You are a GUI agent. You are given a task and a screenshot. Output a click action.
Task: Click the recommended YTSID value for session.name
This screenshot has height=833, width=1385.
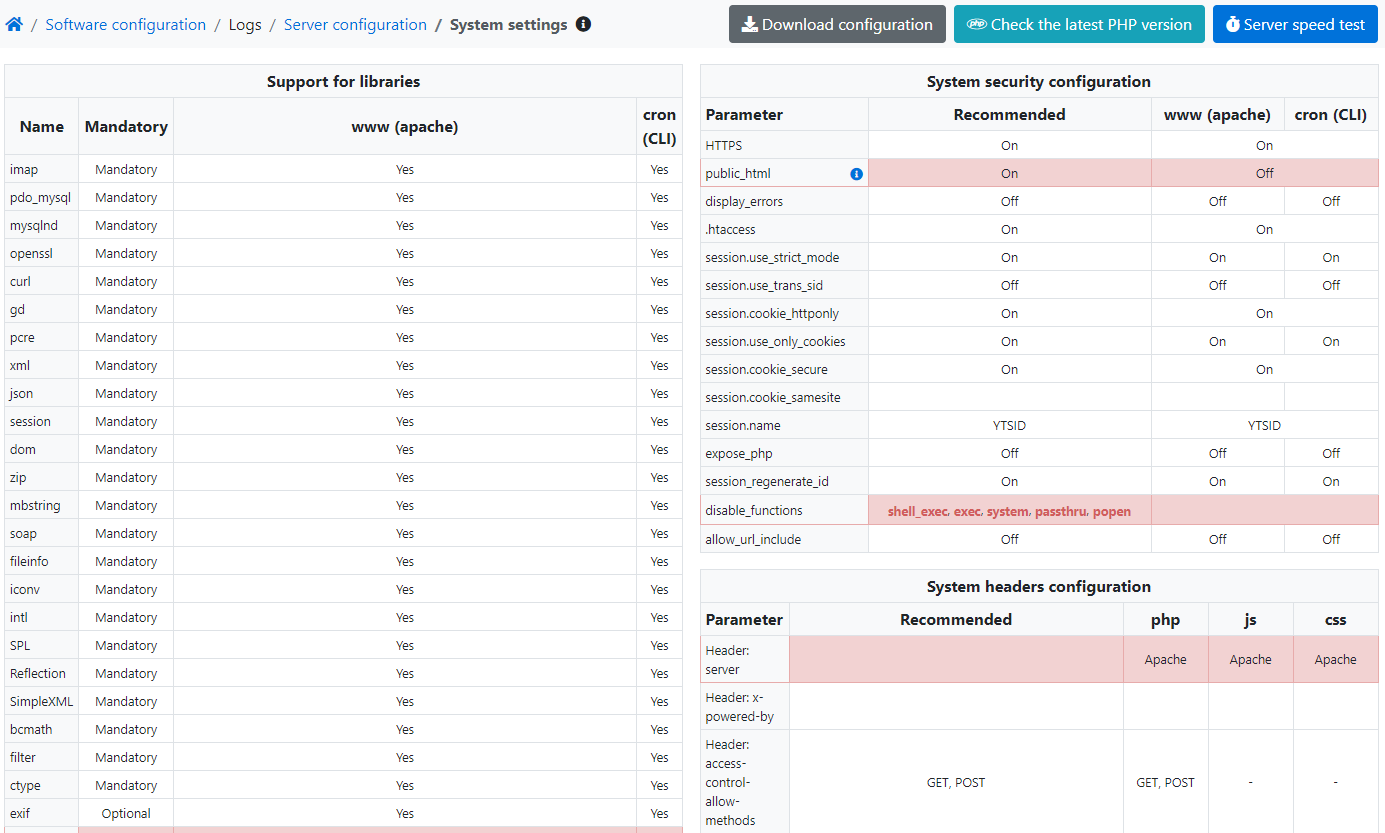click(x=1009, y=425)
